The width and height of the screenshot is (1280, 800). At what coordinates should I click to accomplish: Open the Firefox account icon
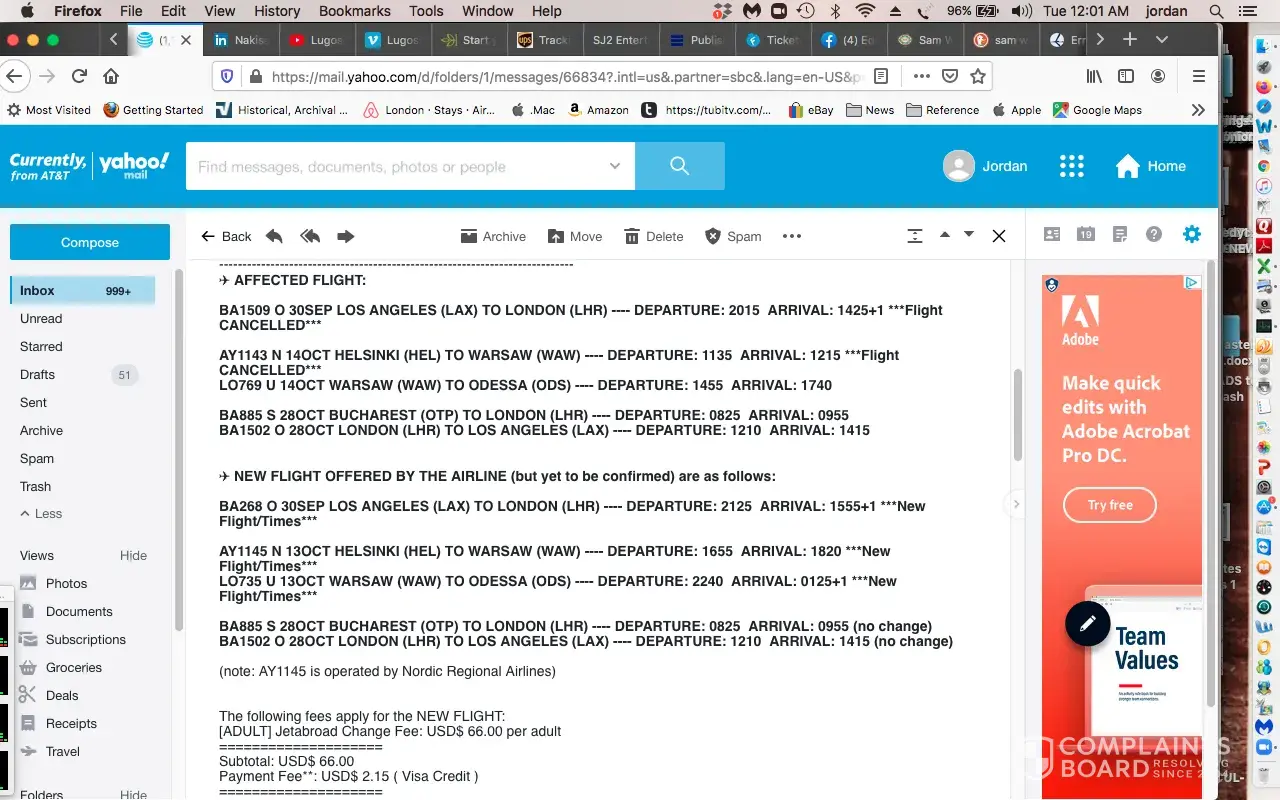tap(1158, 76)
